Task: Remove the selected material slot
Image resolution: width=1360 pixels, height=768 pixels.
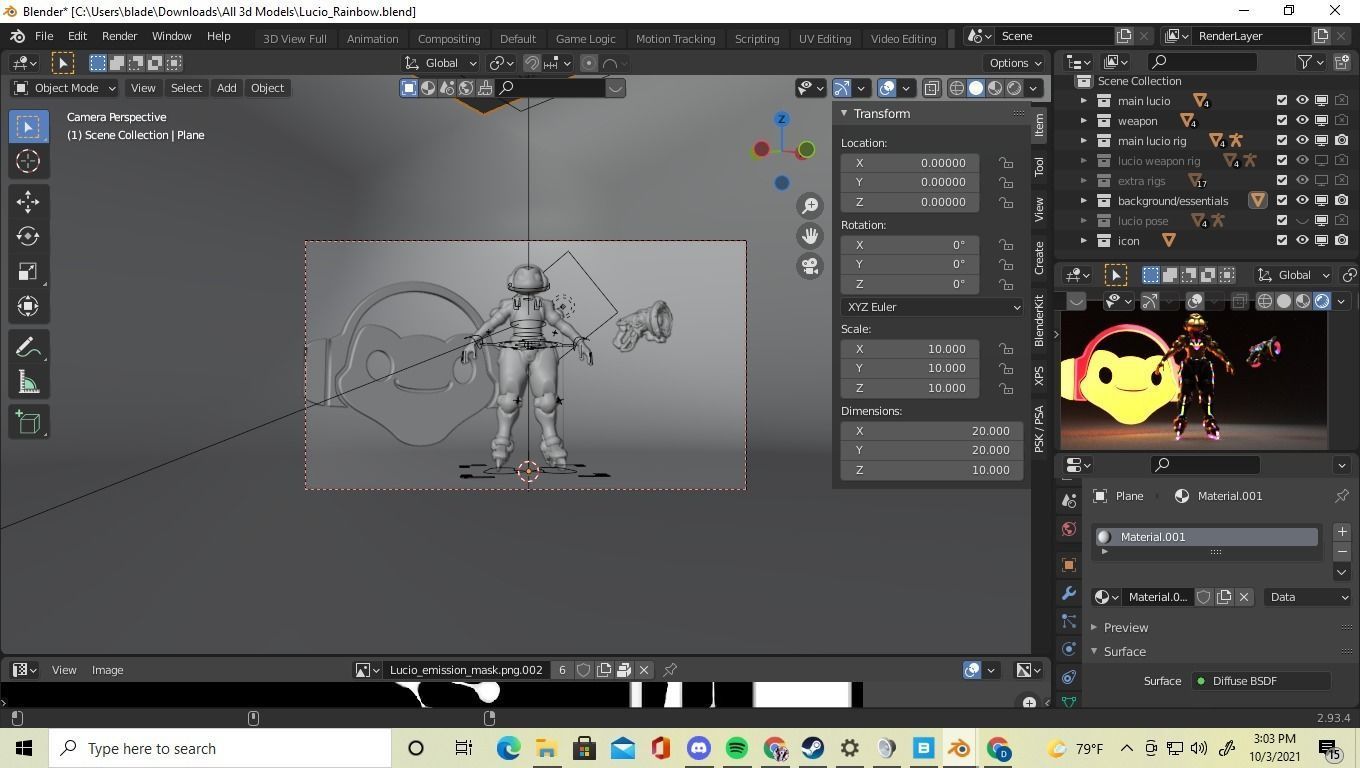Action: pos(1342,552)
